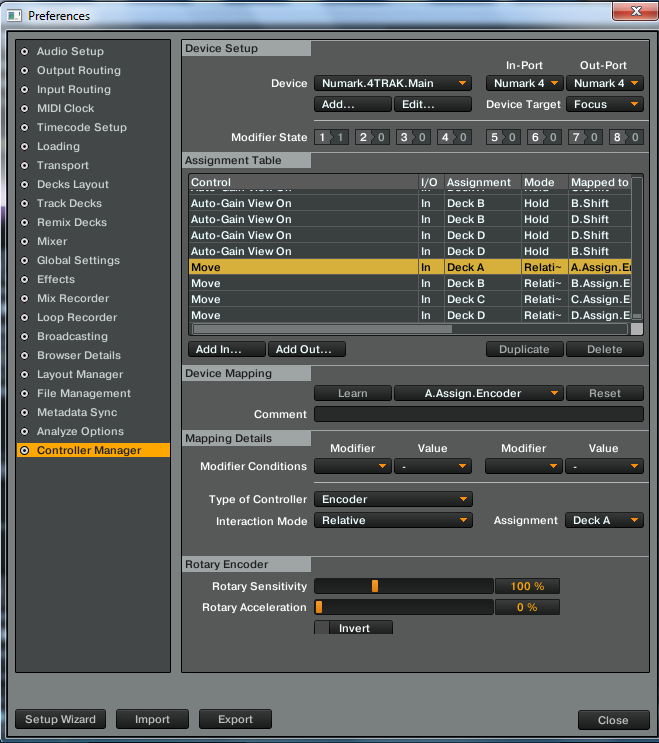Select Audio Setup in the sidebar
659x743 pixels.
[x=70, y=51]
